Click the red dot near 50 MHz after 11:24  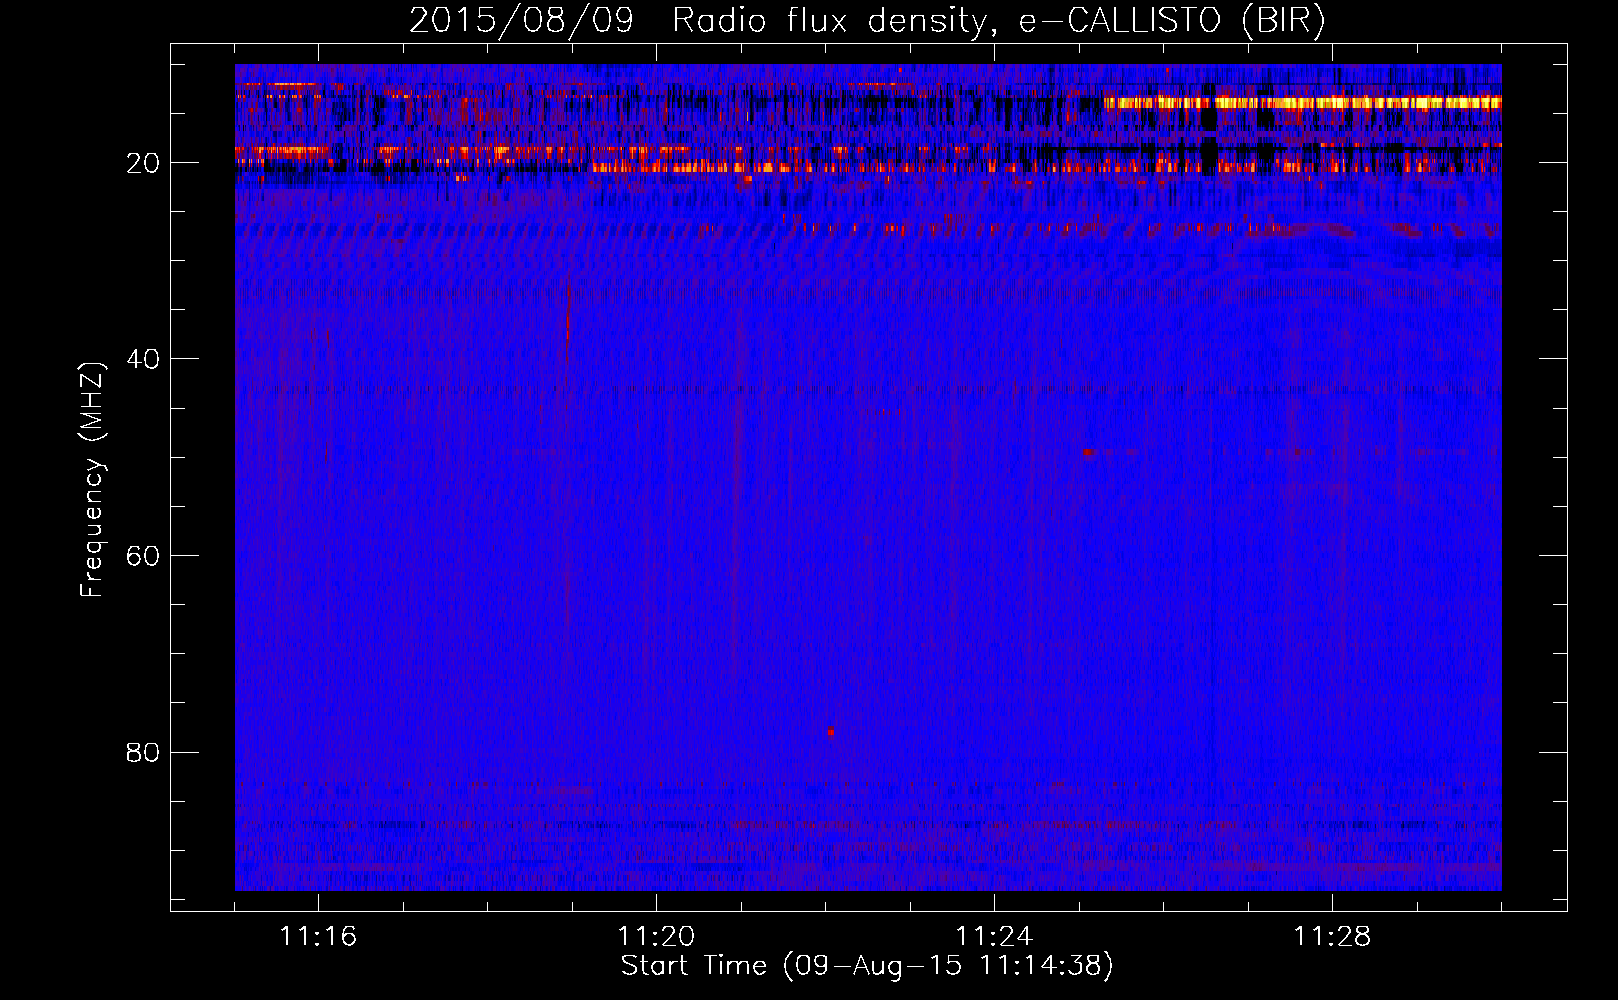pyautogui.click(x=1088, y=453)
